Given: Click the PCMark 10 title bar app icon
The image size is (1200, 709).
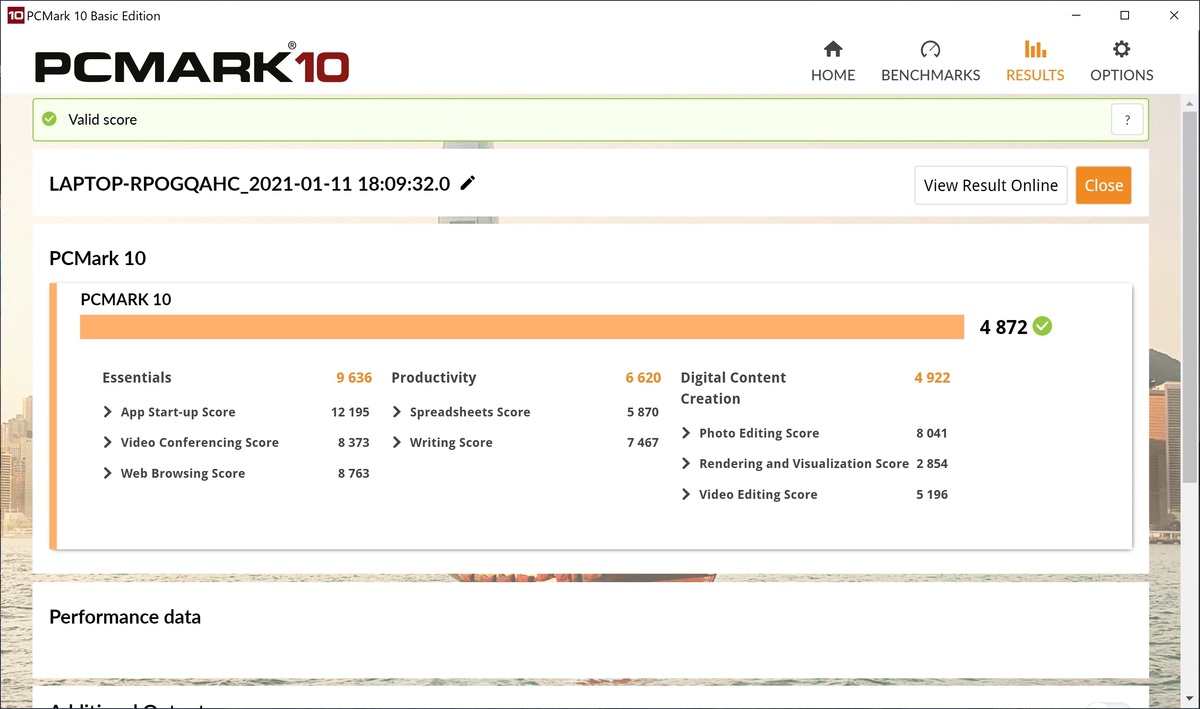Looking at the screenshot, I should pos(15,15).
